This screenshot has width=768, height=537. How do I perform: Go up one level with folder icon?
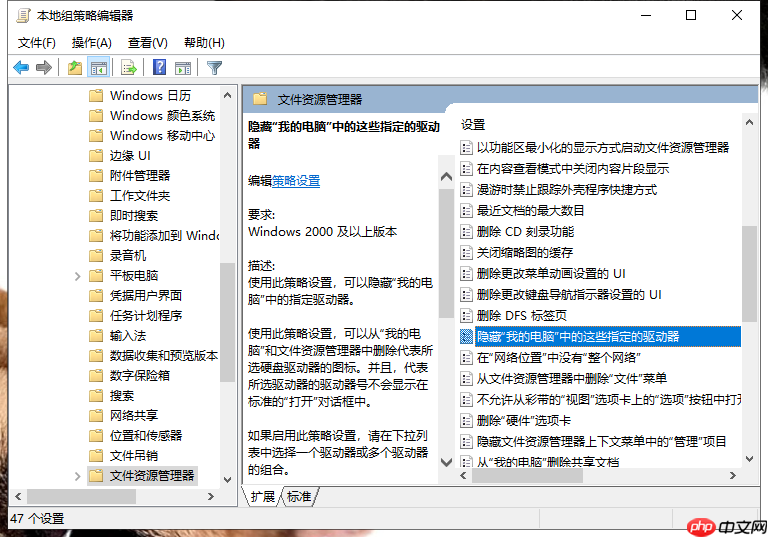[x=75, y=67]
